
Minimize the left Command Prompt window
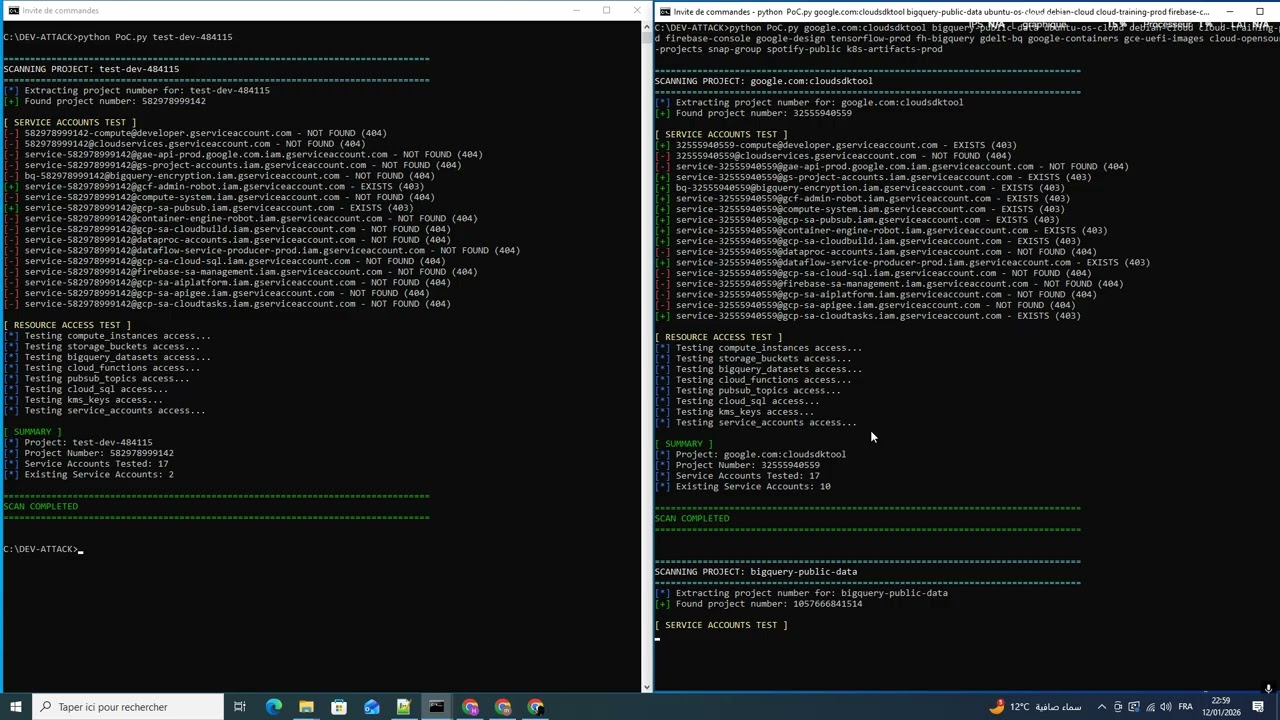[x=576, y=10]
